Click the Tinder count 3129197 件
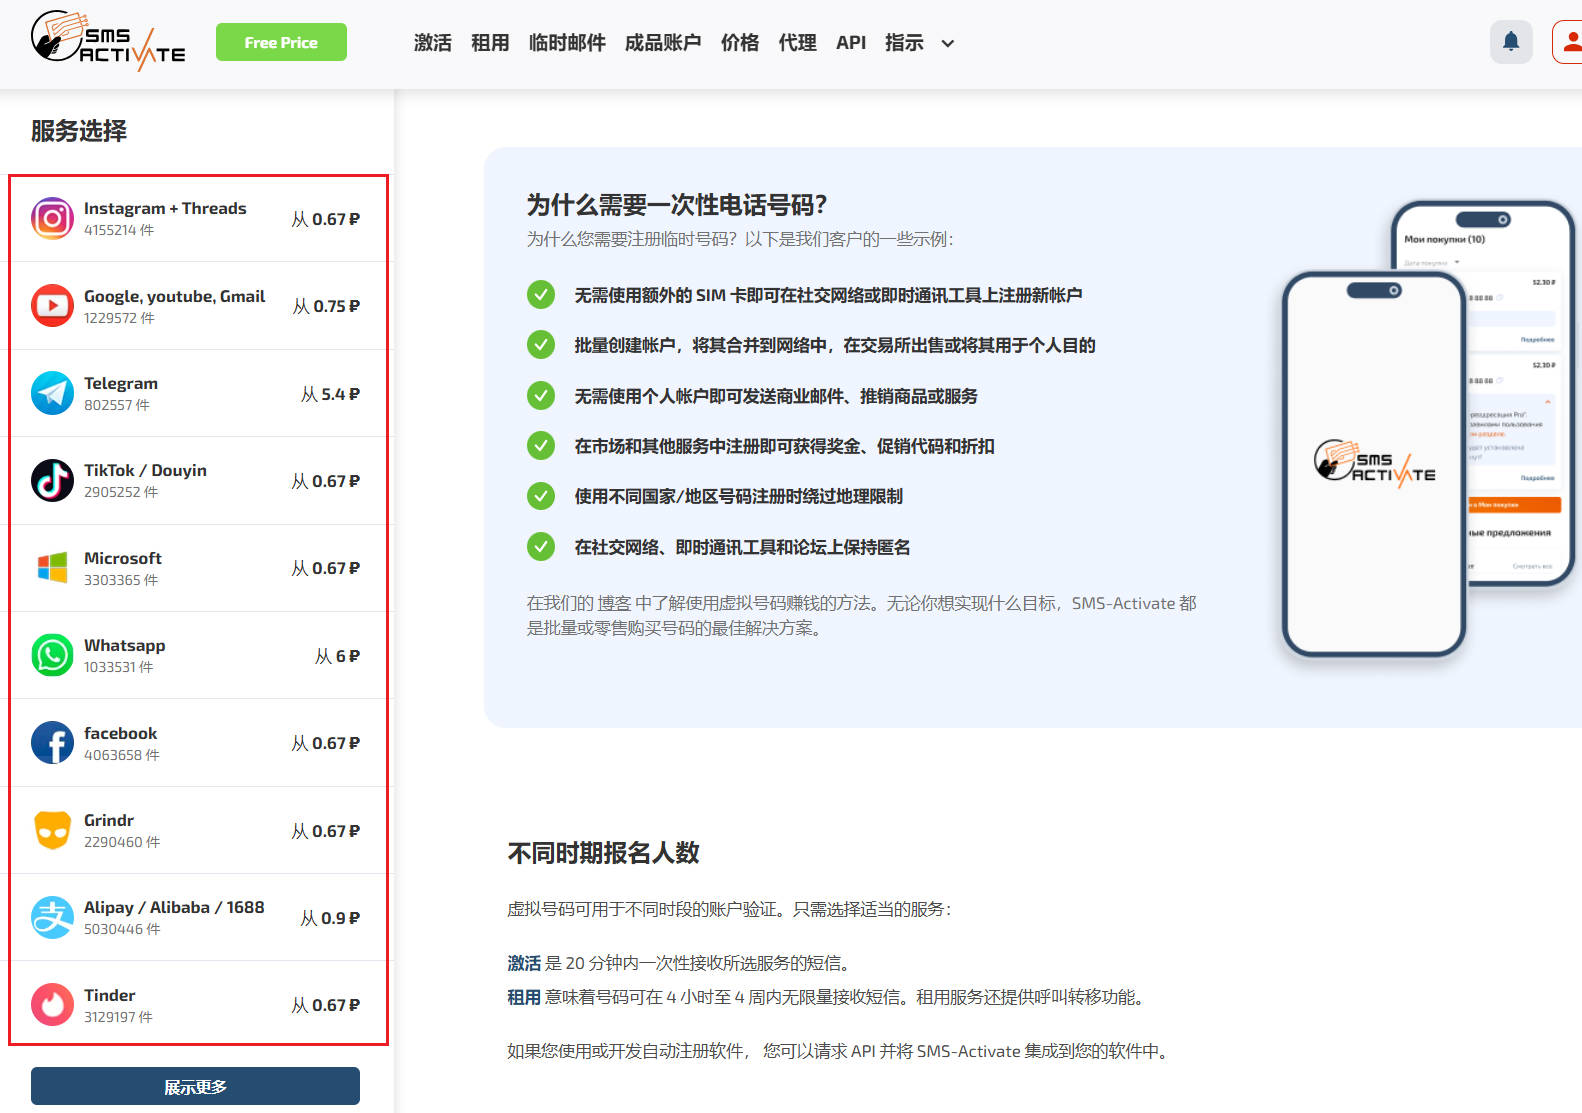 pos(119,1017)
